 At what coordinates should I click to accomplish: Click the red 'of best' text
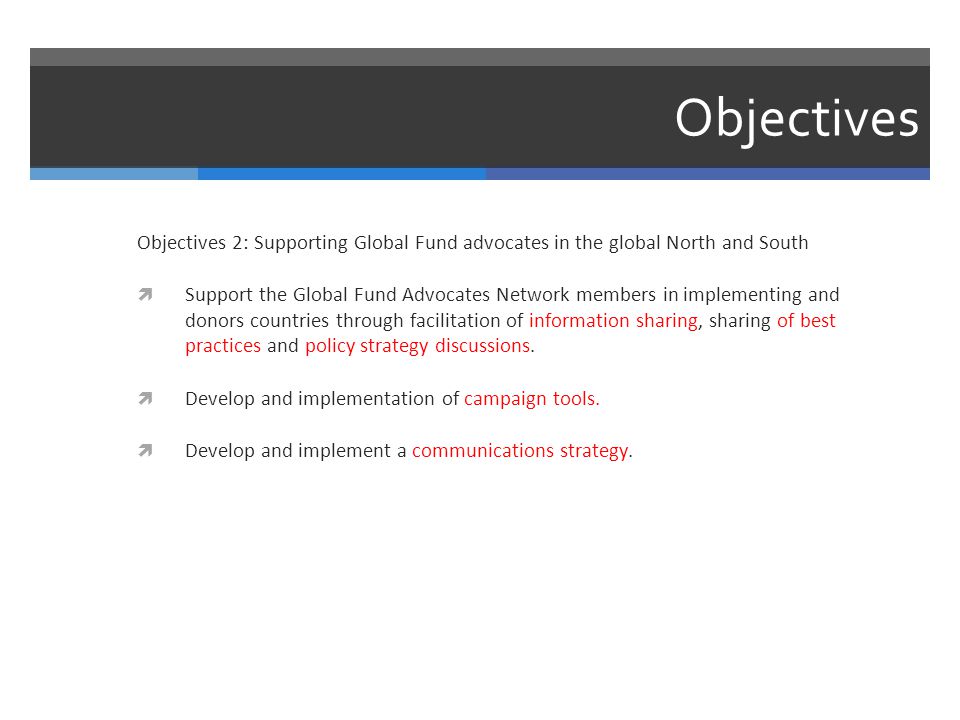[x=806, y=321]
